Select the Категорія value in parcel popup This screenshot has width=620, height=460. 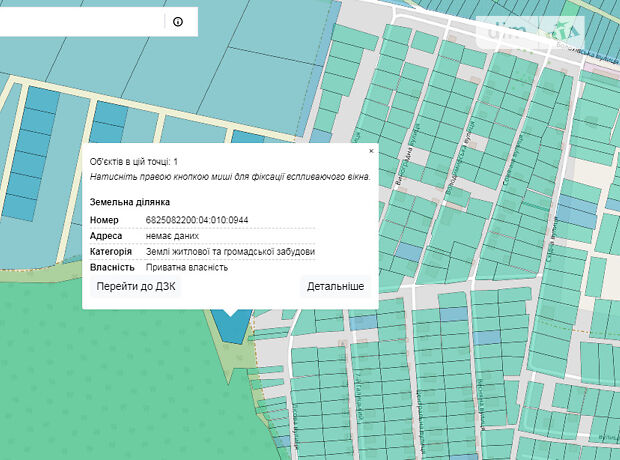tap(231, 252)
